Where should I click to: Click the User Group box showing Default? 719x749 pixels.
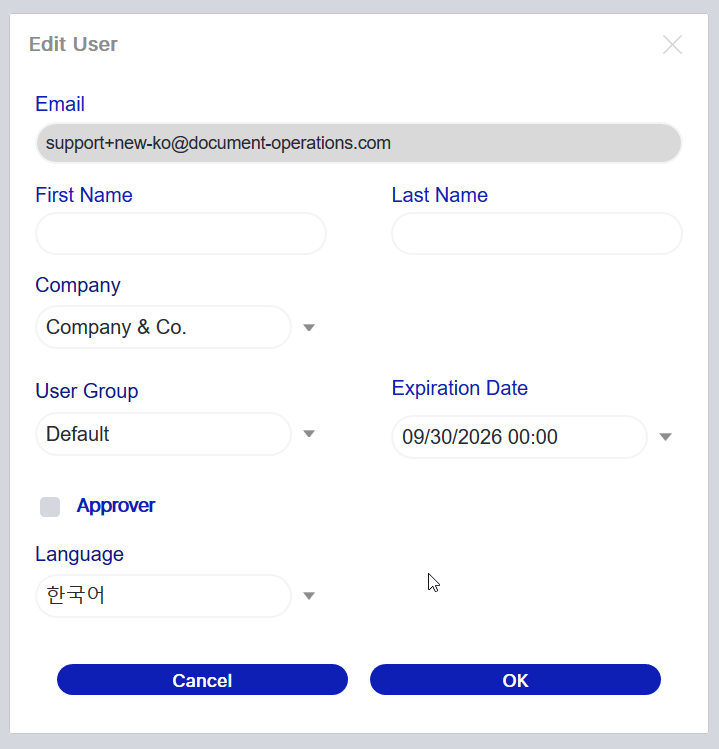[163, 434]
